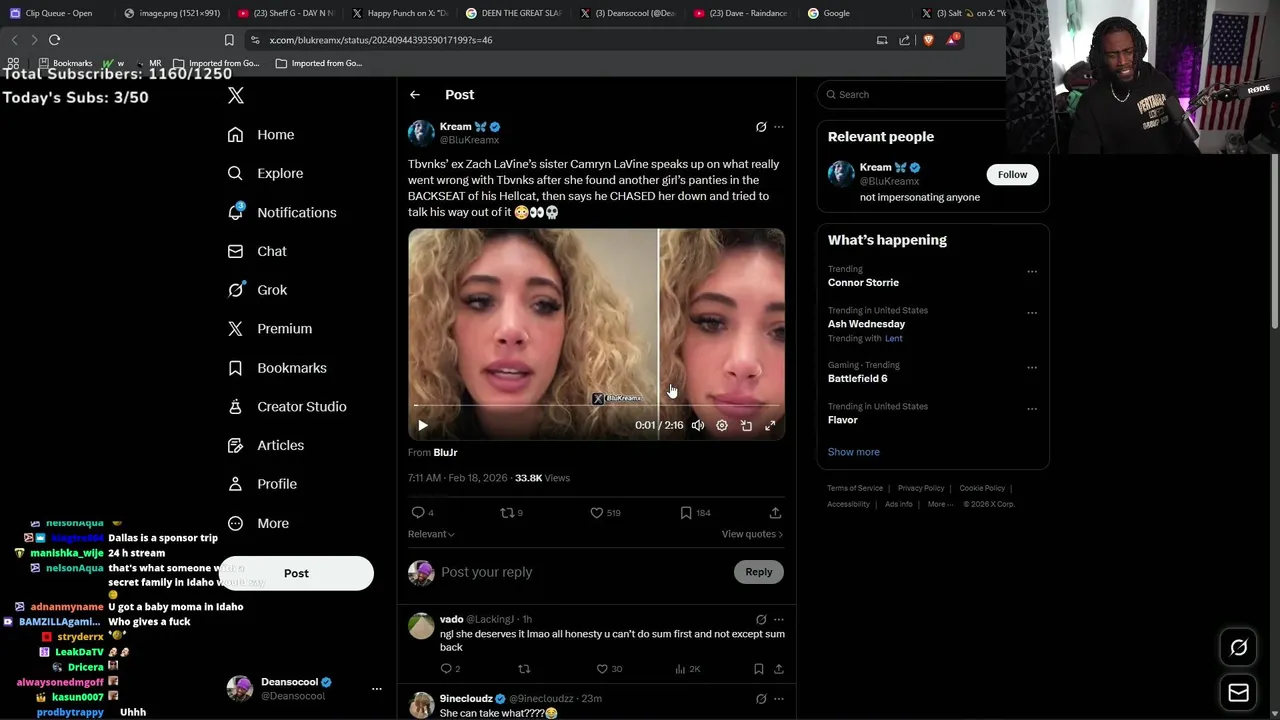Toggle picture-in-picture on video
1280x720 pixels.
(x=746, y=425)
